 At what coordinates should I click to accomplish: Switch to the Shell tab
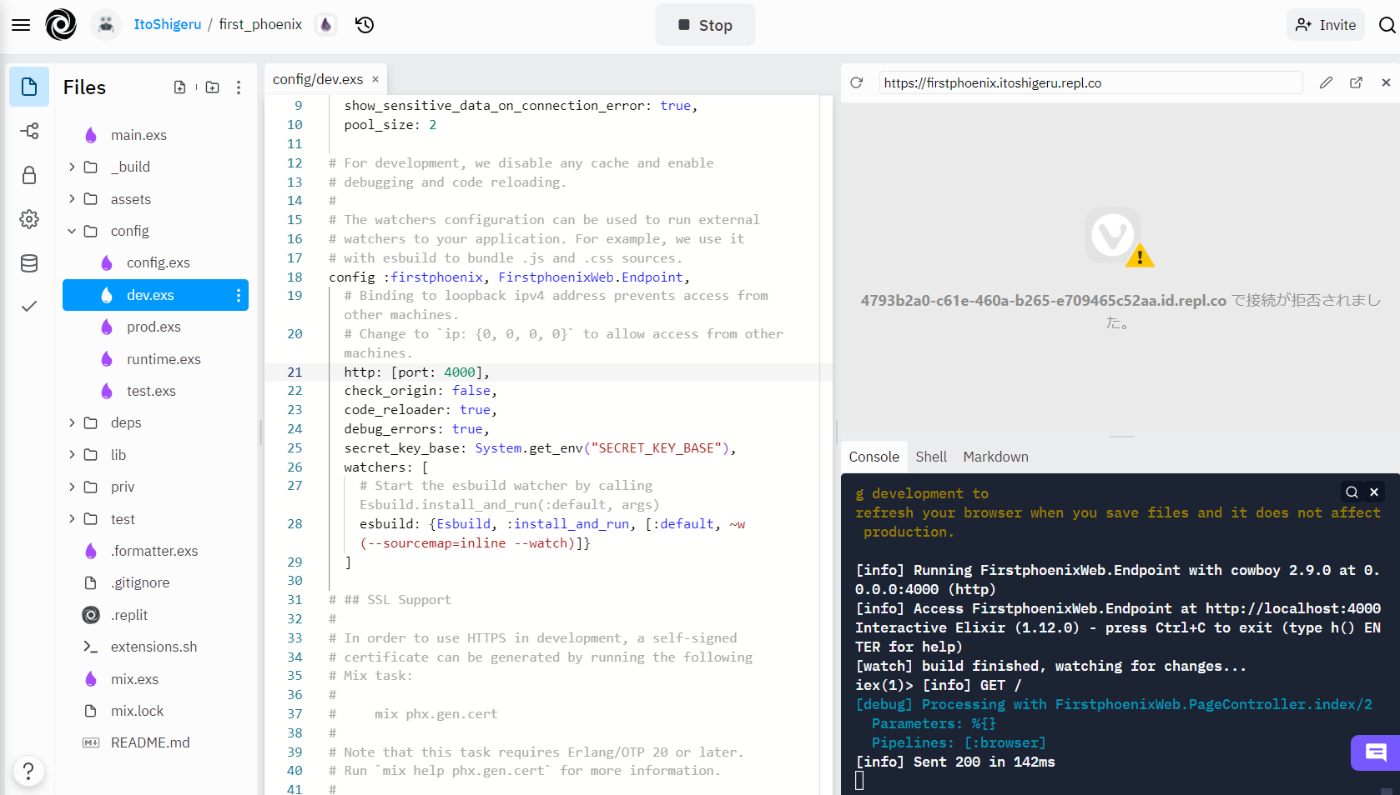tap(931, 456)
